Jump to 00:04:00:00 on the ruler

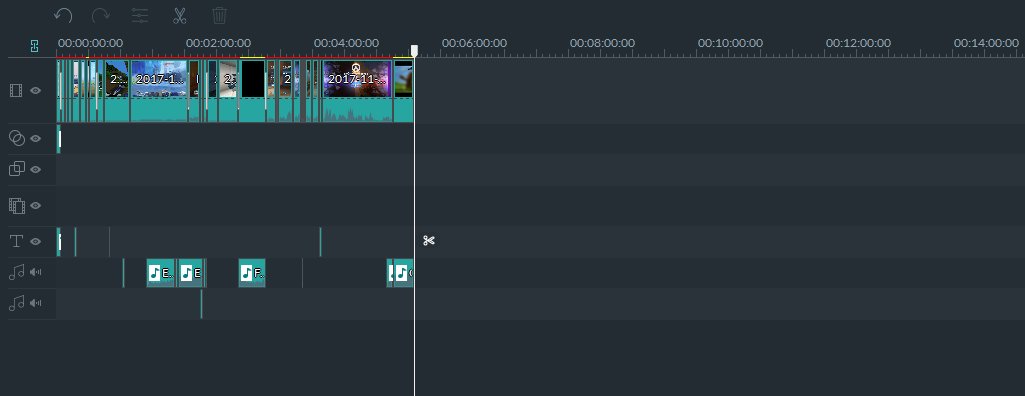[x=346, y=43]
